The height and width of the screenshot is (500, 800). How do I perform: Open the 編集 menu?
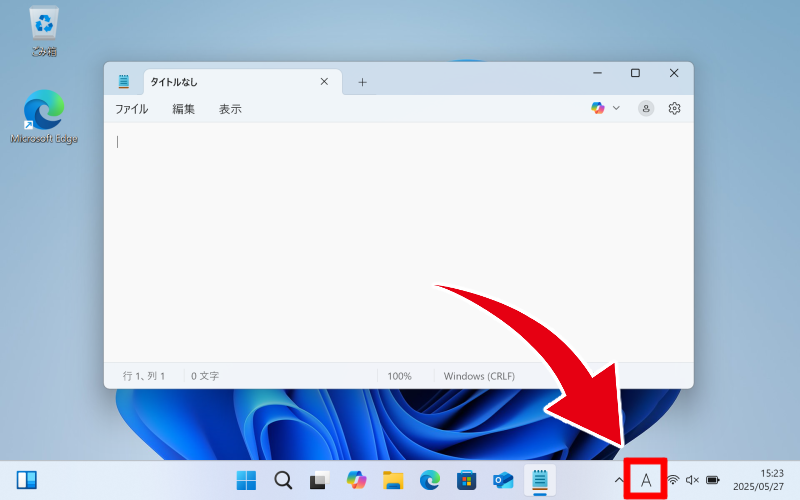(x=183, y=109)
